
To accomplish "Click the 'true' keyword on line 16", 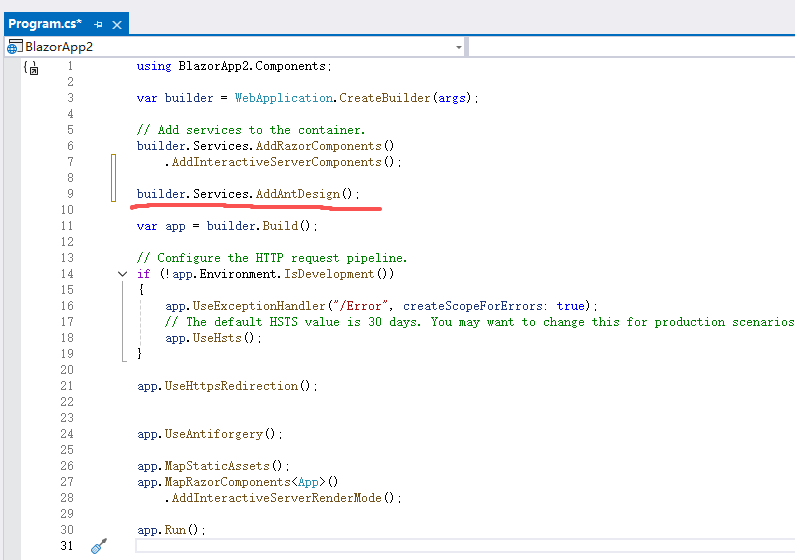I will pos(570,306).
